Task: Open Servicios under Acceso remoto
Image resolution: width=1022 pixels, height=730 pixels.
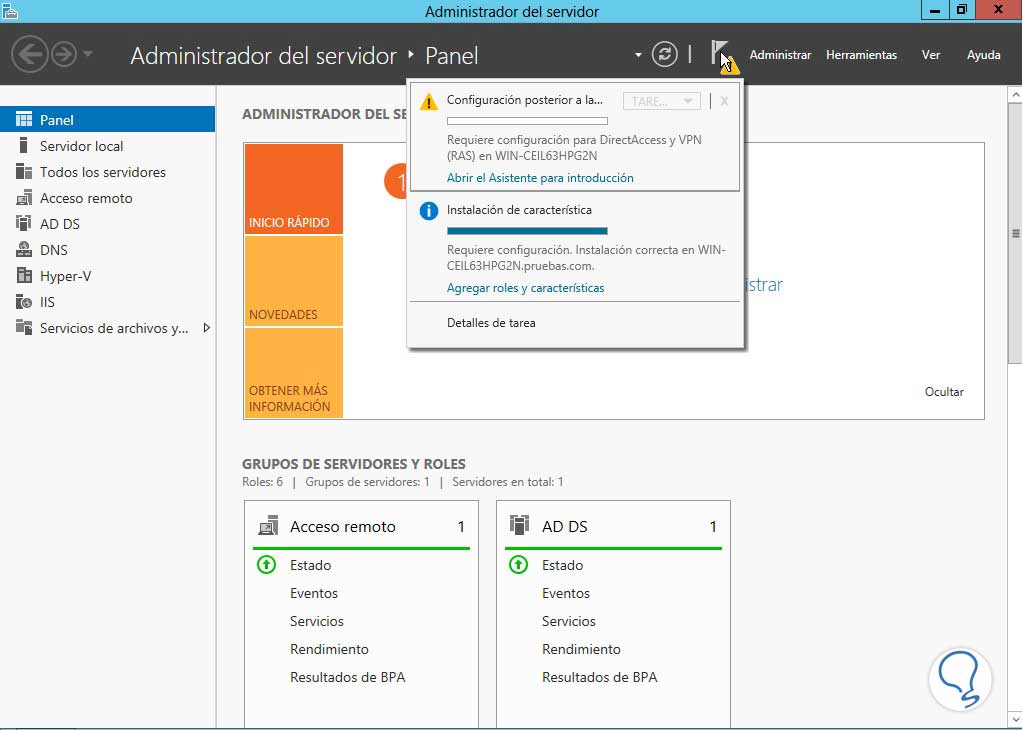Action: [x=317, y=621]
